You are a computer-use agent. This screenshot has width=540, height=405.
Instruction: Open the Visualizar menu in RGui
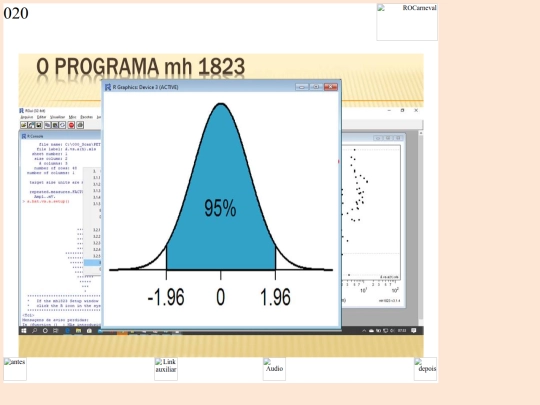(57, 117)
